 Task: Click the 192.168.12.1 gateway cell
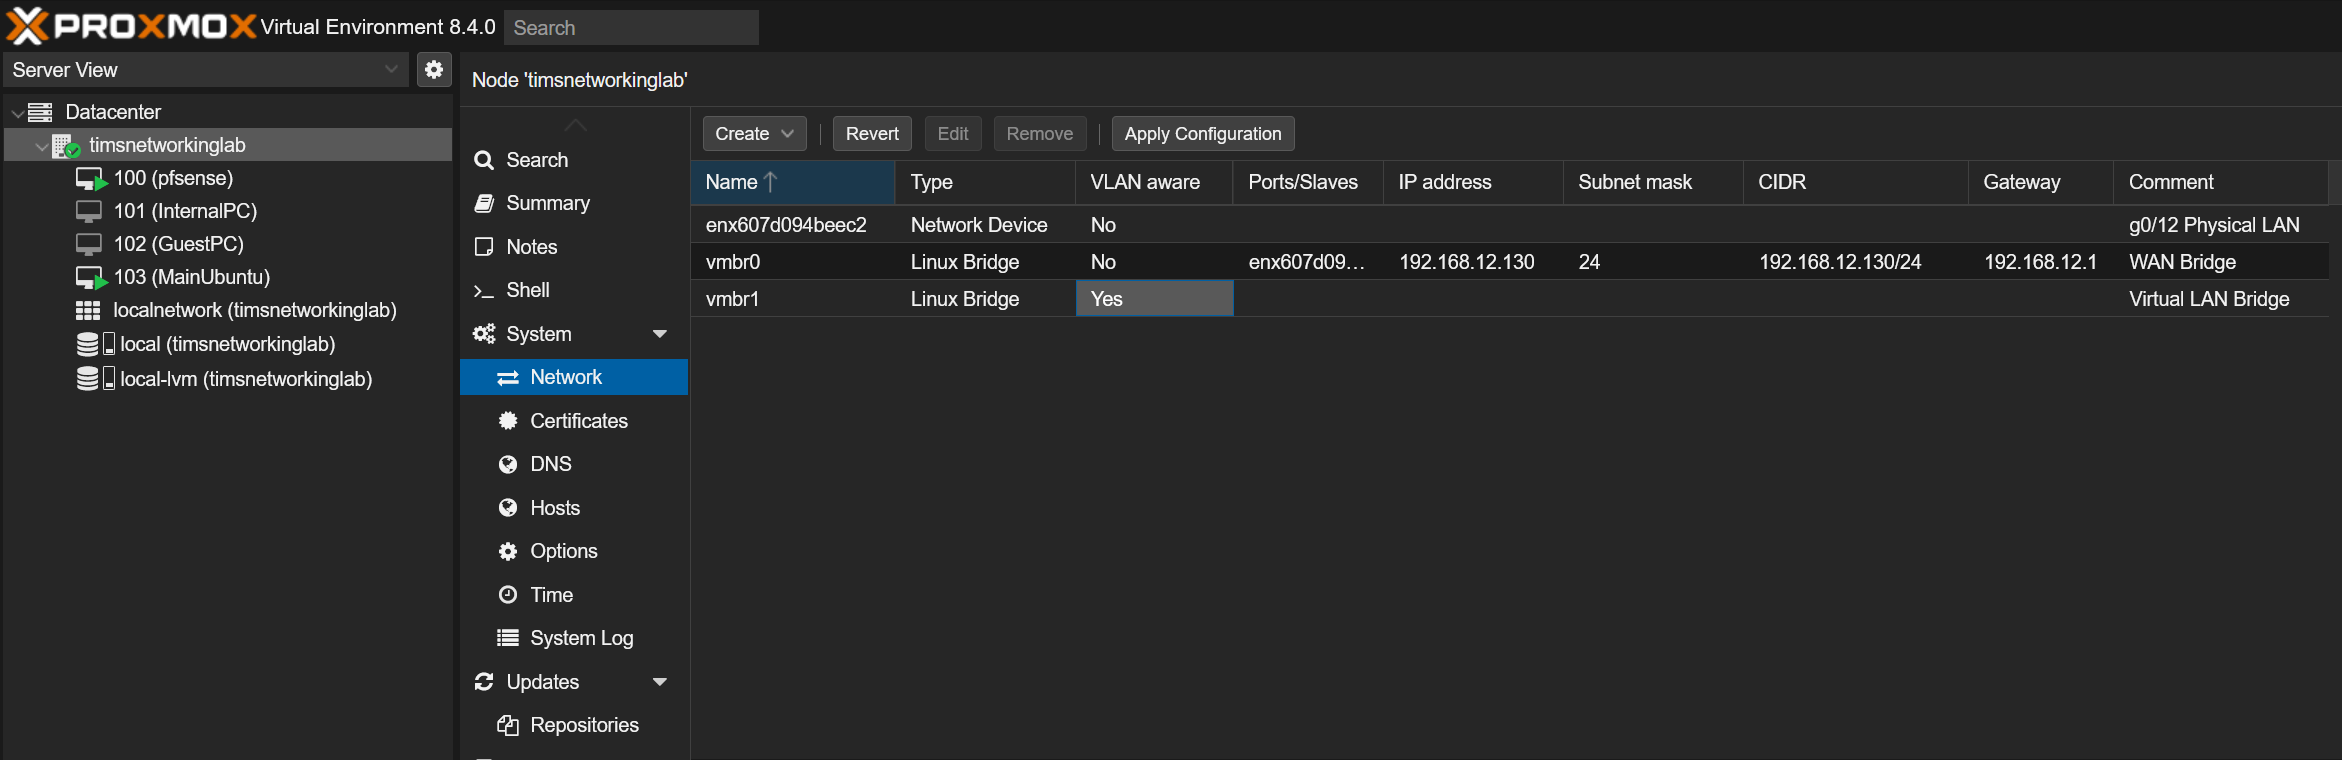point(2041,262)
